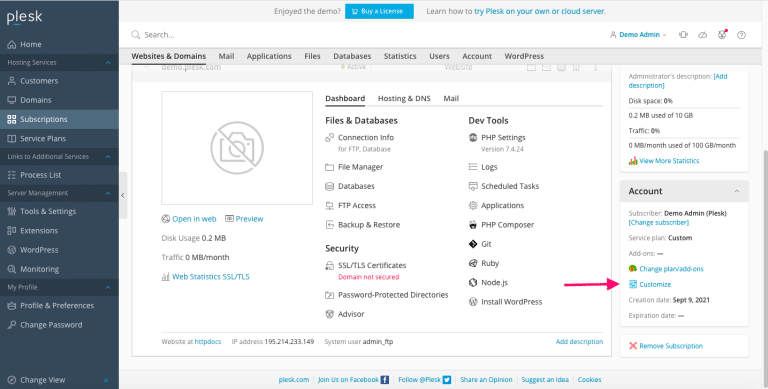Open Scheduled Tasks
This screenshot has height=389, width=768.
[x=510, y=186]
